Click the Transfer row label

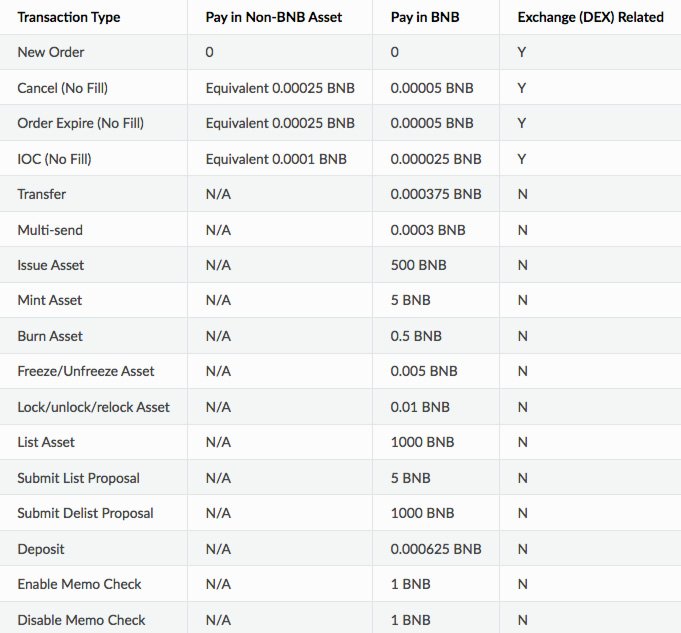(x=42, y=194)
